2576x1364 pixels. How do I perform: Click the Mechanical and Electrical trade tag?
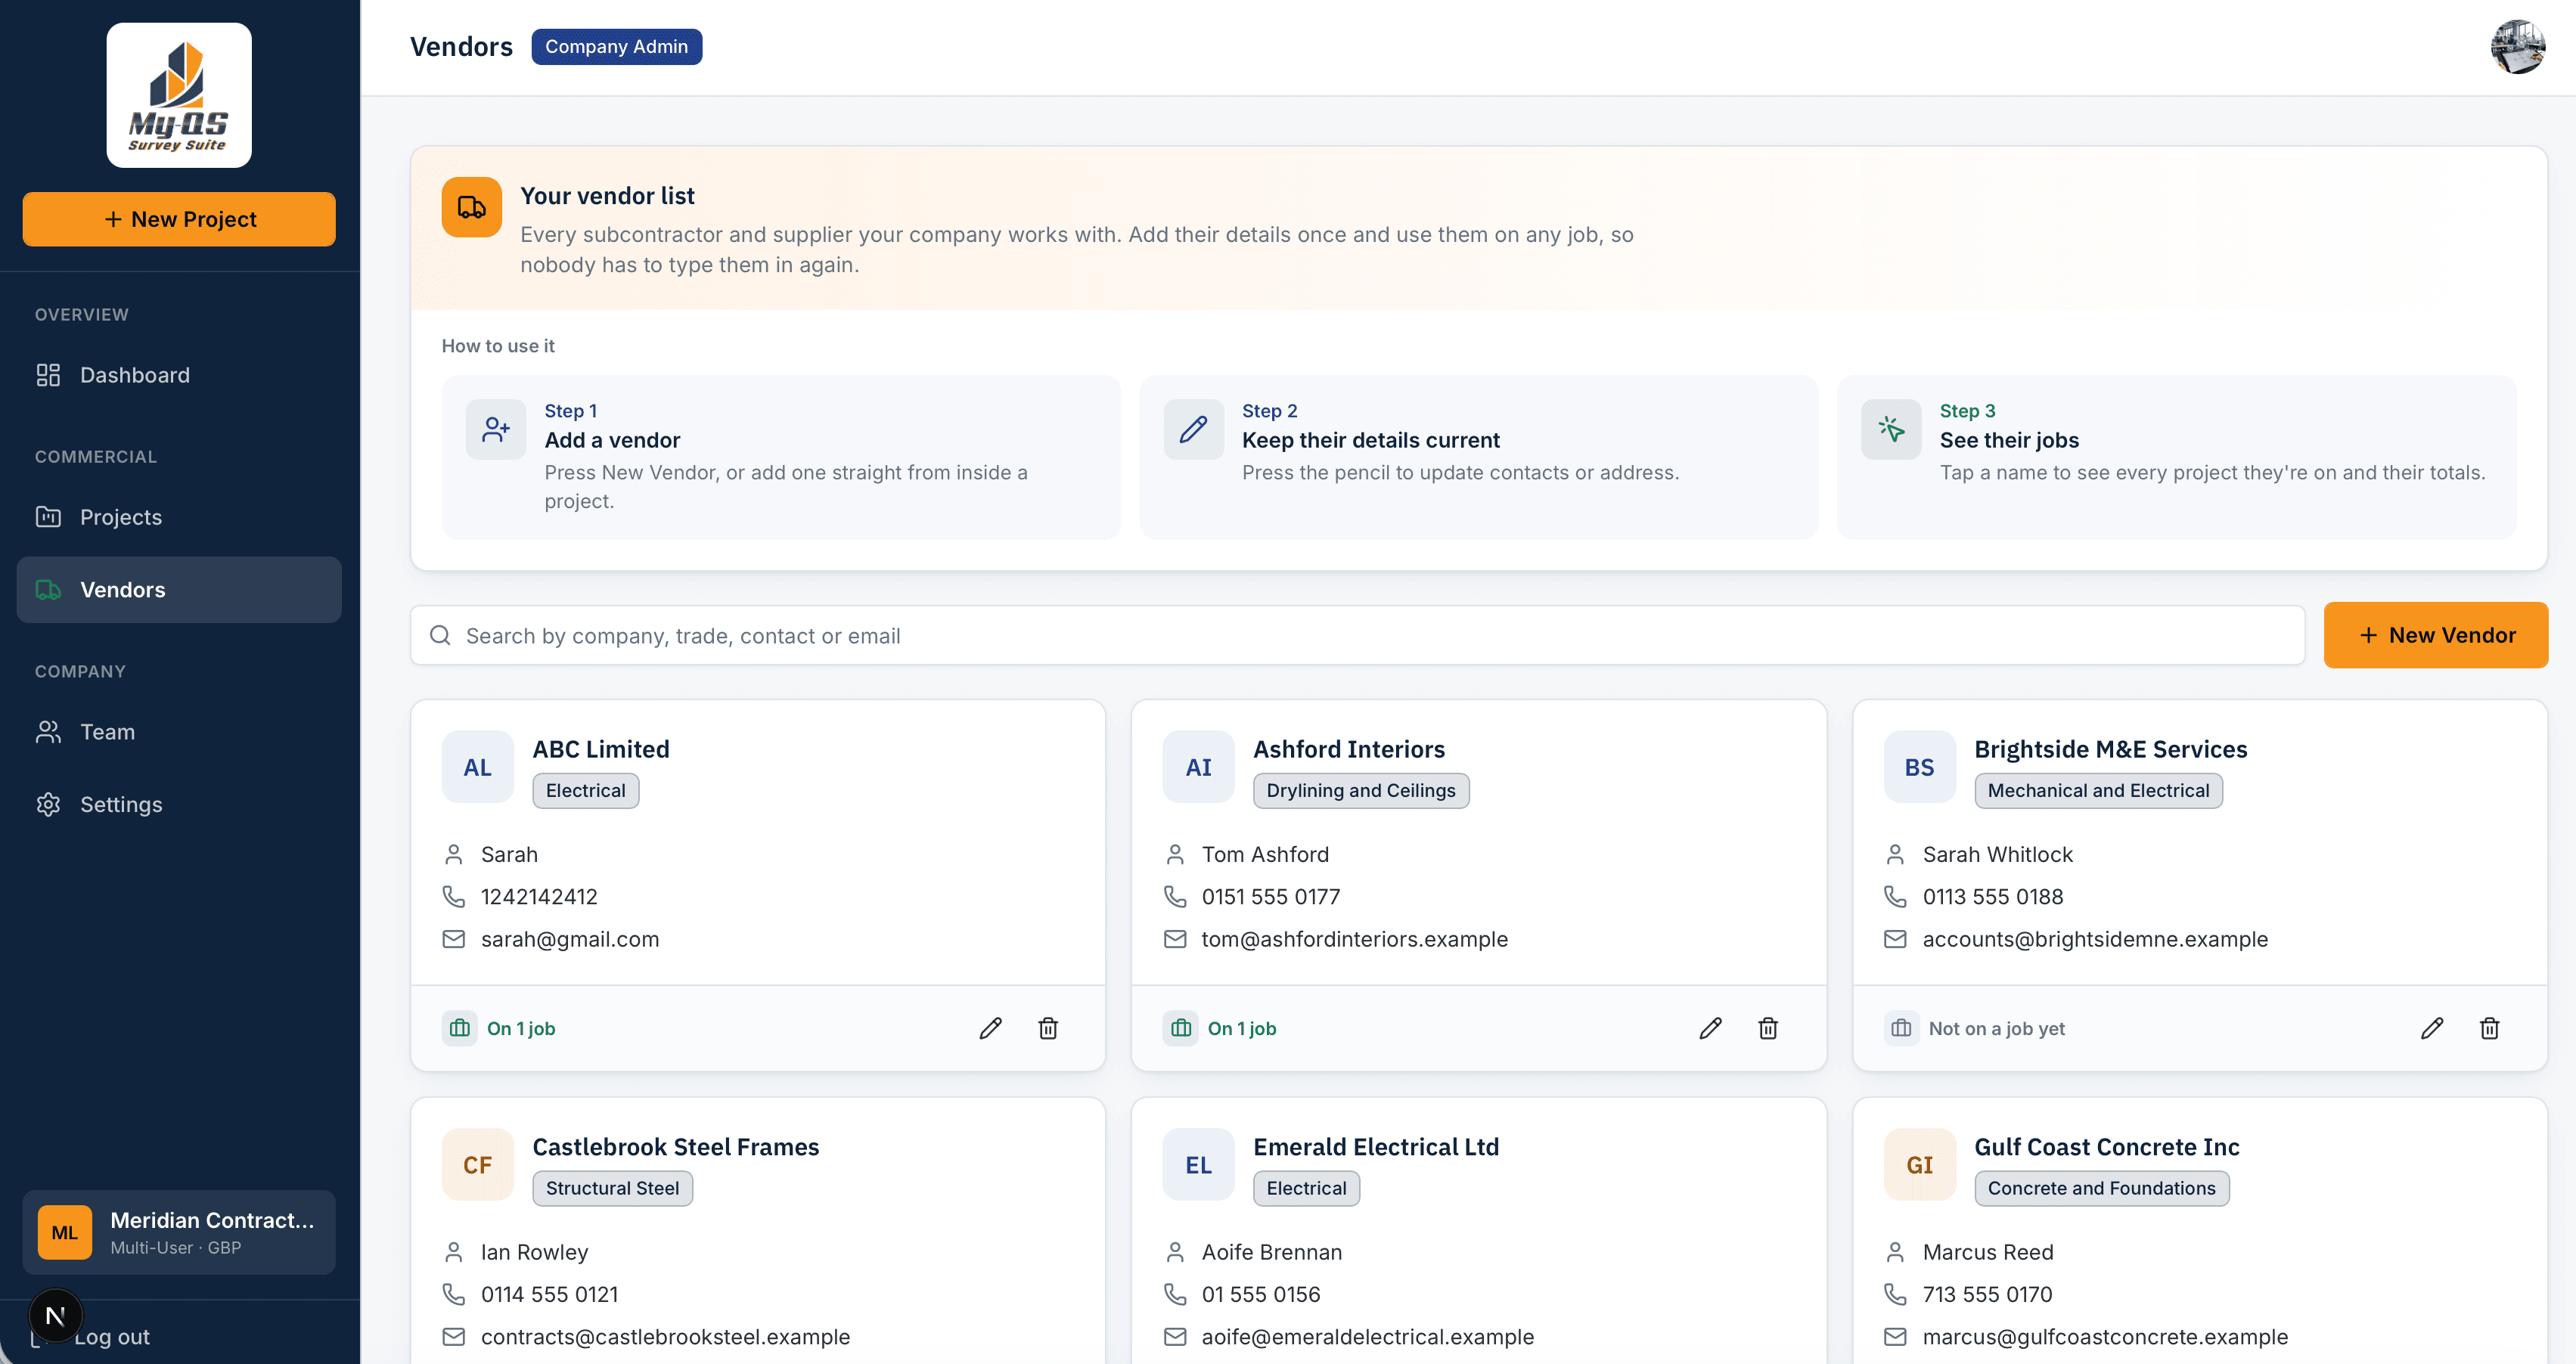(2098, 790)
